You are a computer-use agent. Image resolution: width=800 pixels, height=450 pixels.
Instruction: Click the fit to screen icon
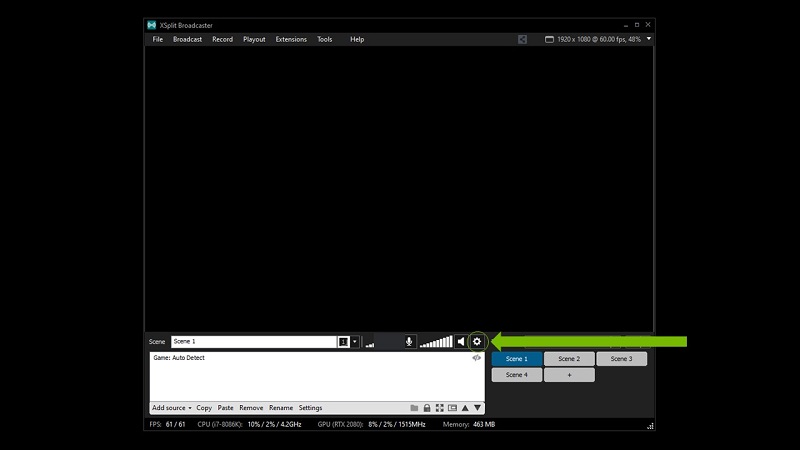point(440,408)
